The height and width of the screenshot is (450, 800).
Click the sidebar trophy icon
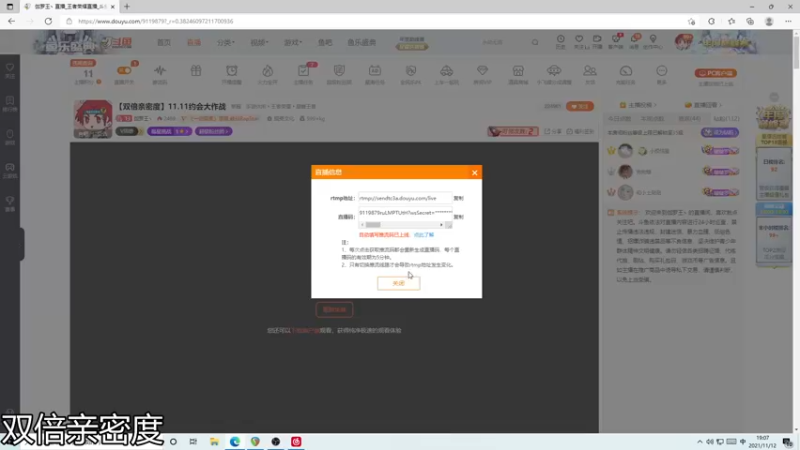(10, 203)
